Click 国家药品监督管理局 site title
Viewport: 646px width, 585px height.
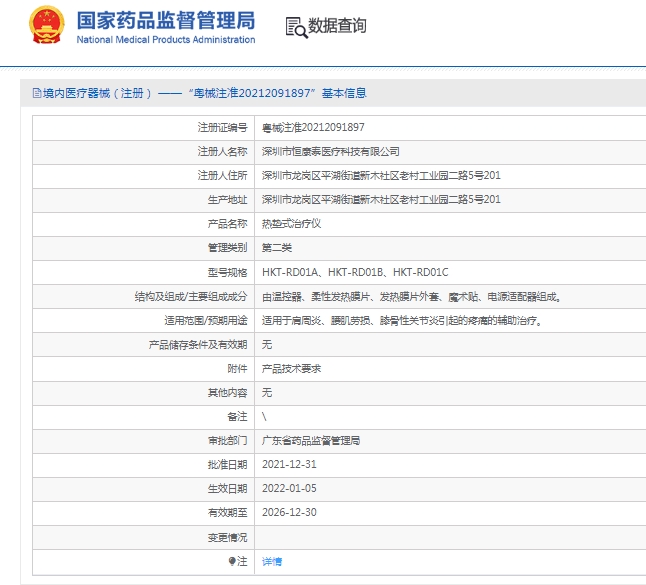coord(166,21)
